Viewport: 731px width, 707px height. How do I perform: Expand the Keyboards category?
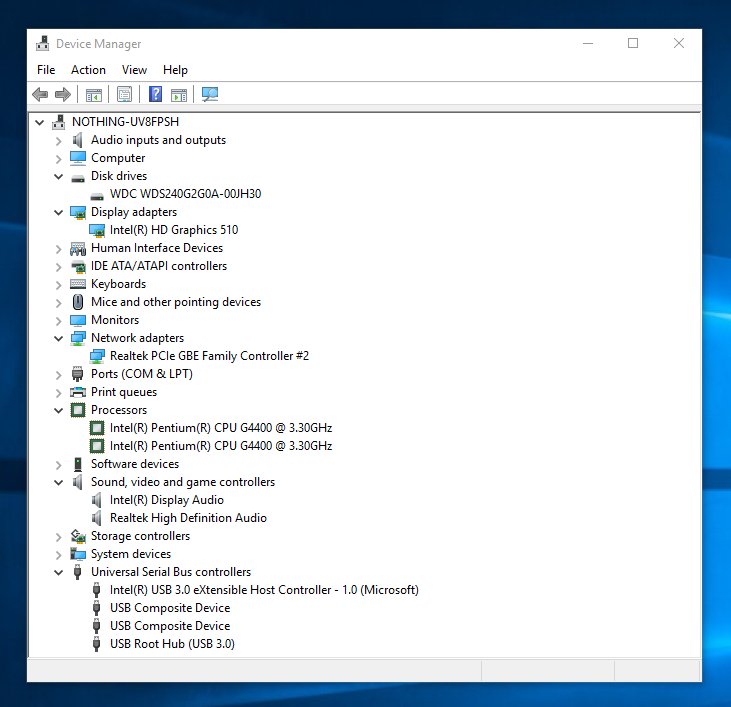click(x=59, y=285)
